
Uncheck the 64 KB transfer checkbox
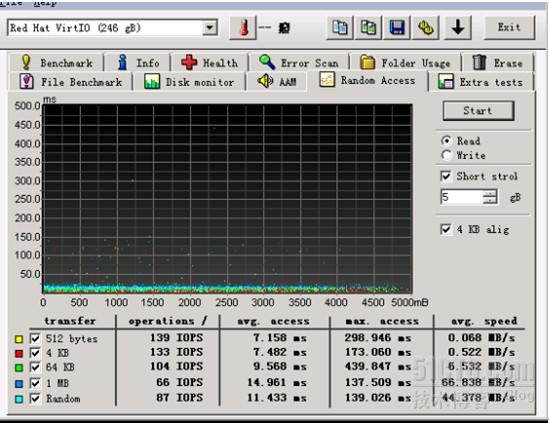point(35,368)
